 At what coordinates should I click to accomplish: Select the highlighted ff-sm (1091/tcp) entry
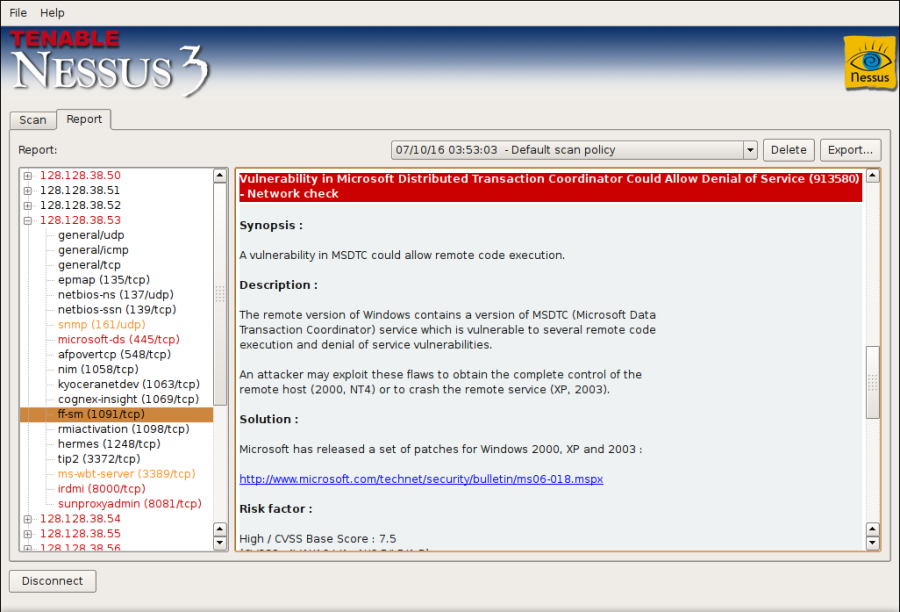pos(117,415)
